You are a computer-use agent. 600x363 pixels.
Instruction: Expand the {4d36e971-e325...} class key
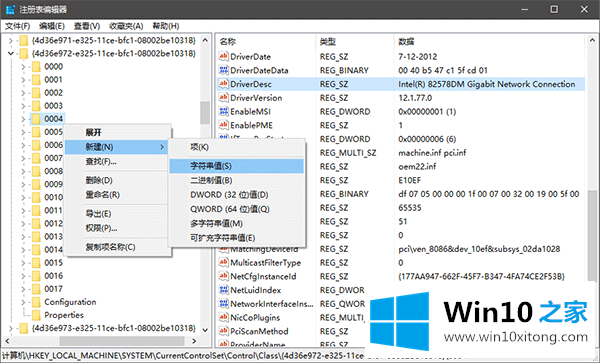[11, 41]
